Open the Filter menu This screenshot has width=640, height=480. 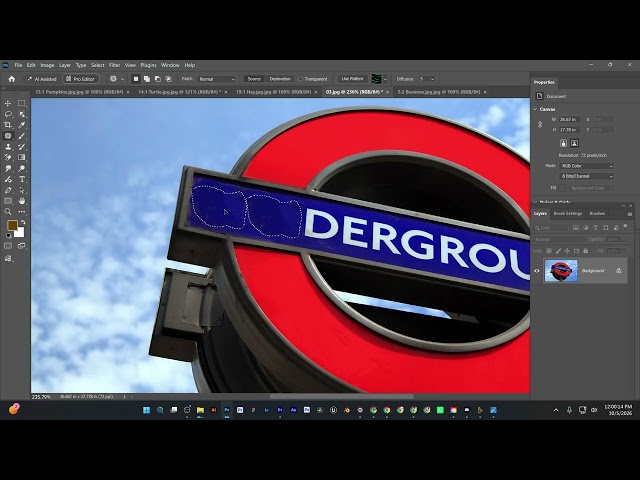tap(114, 65)
